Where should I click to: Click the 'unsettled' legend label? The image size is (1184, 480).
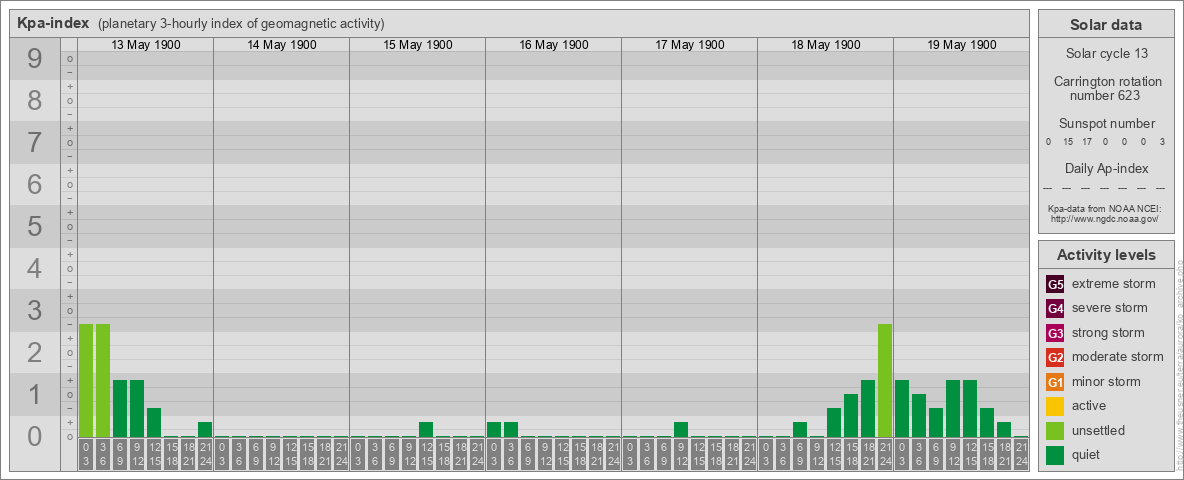point(1098,430)
